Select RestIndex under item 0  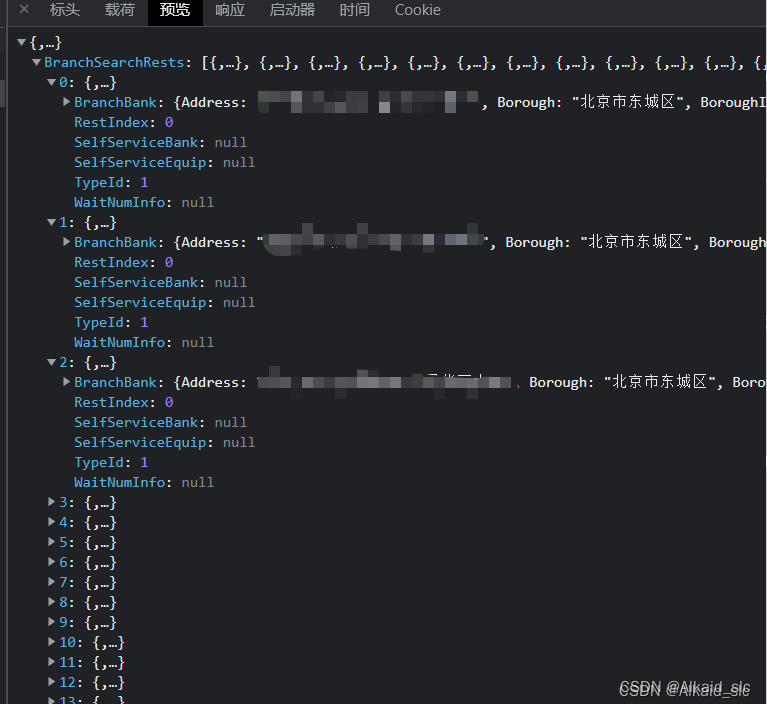(x=123, y=122)
